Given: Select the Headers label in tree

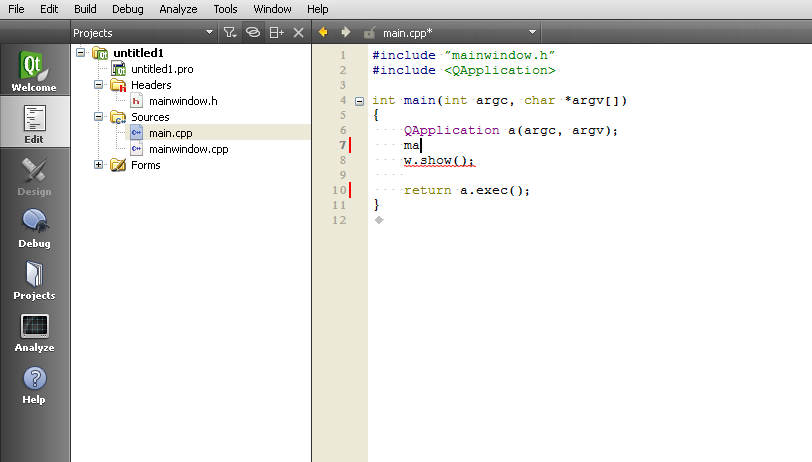Looking at the screenshot, I should coord(151,85).
